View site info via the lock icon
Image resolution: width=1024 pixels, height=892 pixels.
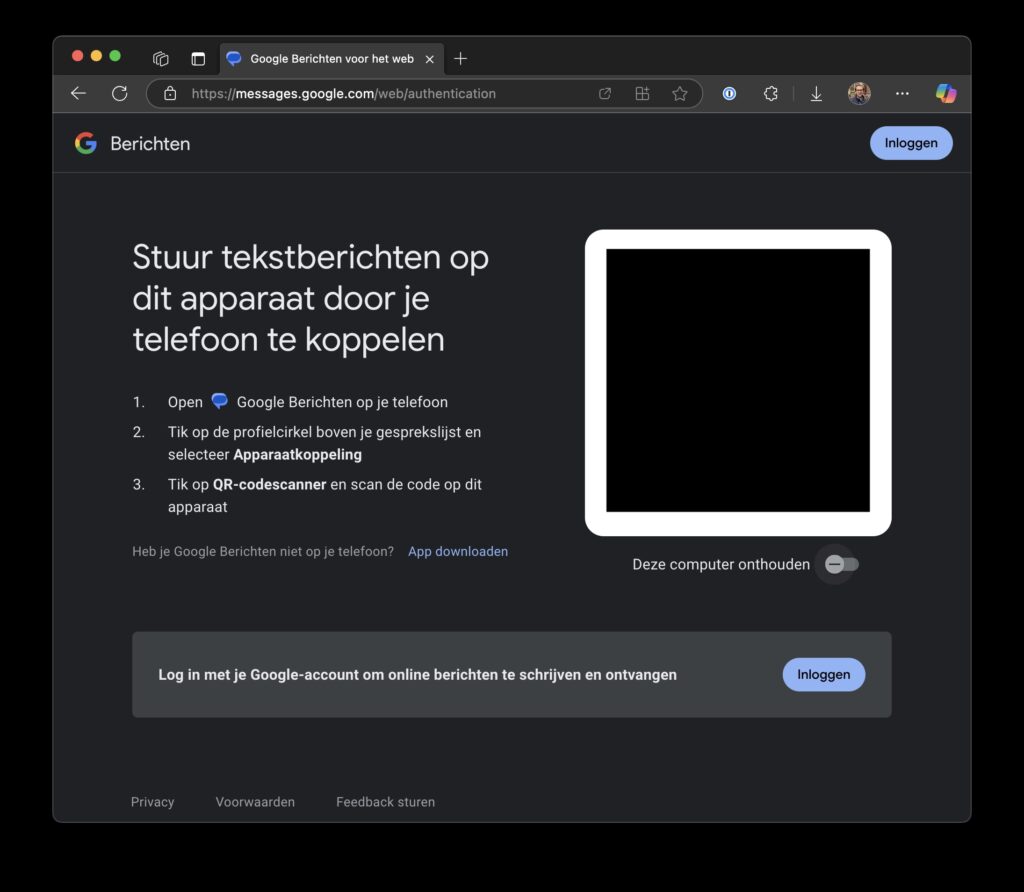[170, 93]
